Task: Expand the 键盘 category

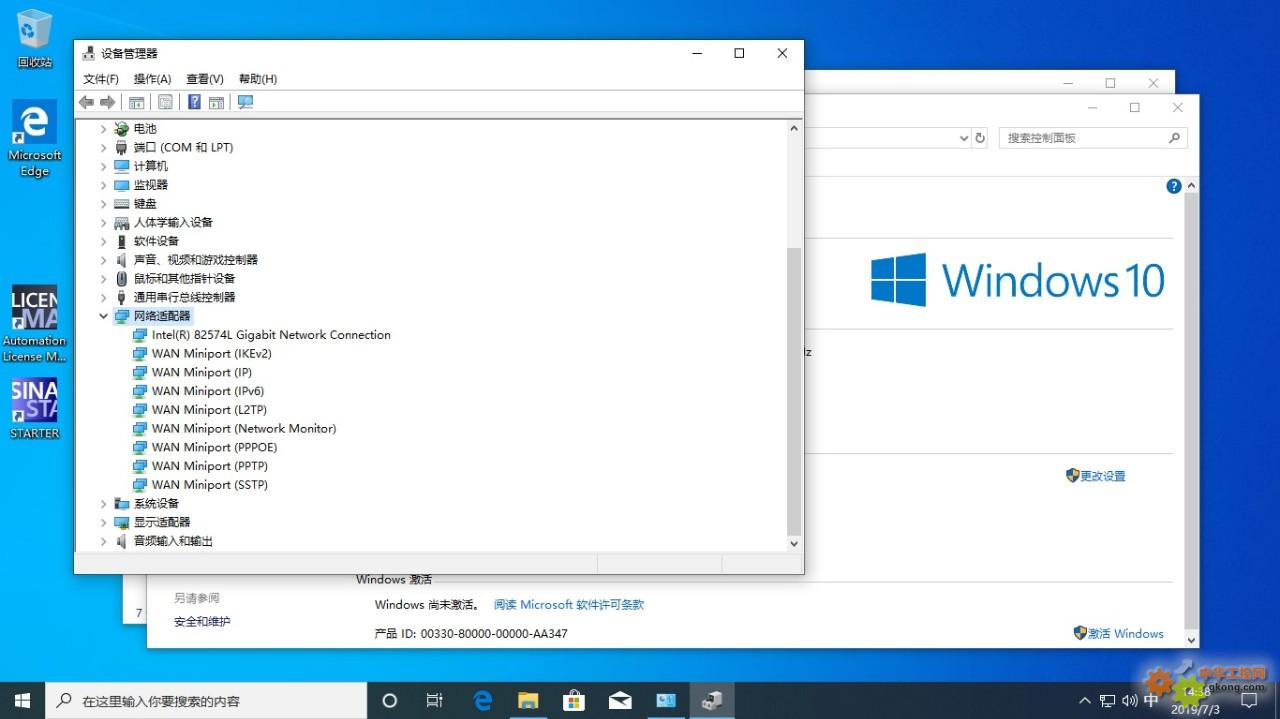Action: point(103,204)
